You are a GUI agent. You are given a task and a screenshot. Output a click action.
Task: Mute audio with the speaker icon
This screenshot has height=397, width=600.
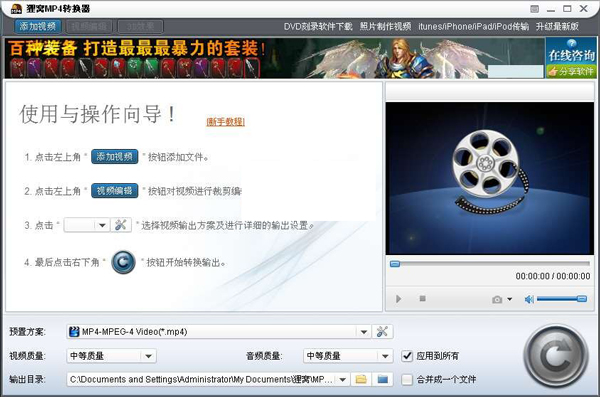click(x=529, y=299)
